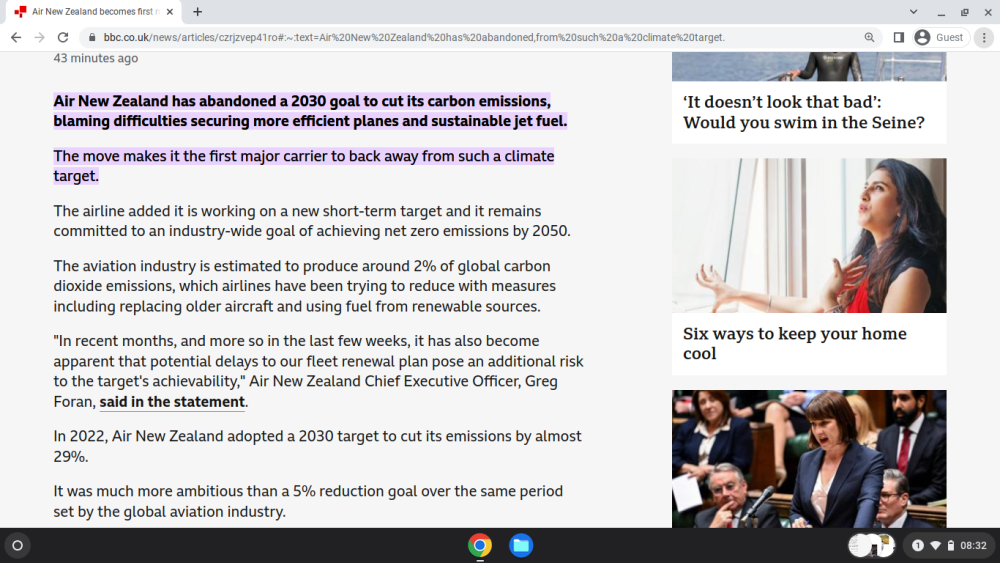Click the highlighted 'Air New Zealand has abandoned' paragraph
Screen dimensions: 1000x563
pos(310,111)
